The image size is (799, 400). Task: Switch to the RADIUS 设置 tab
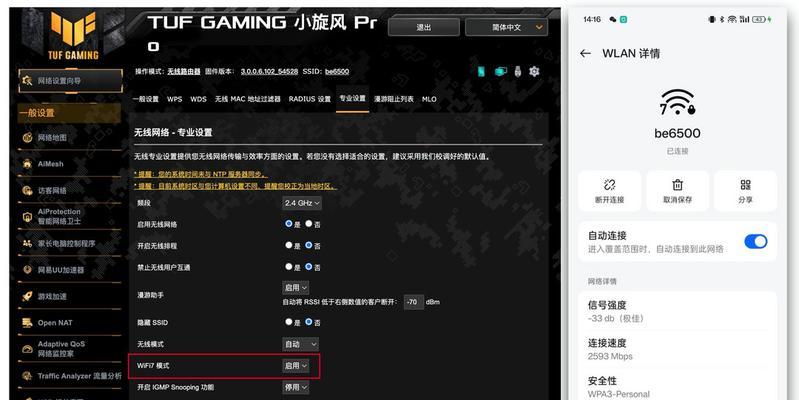(310, 99)
